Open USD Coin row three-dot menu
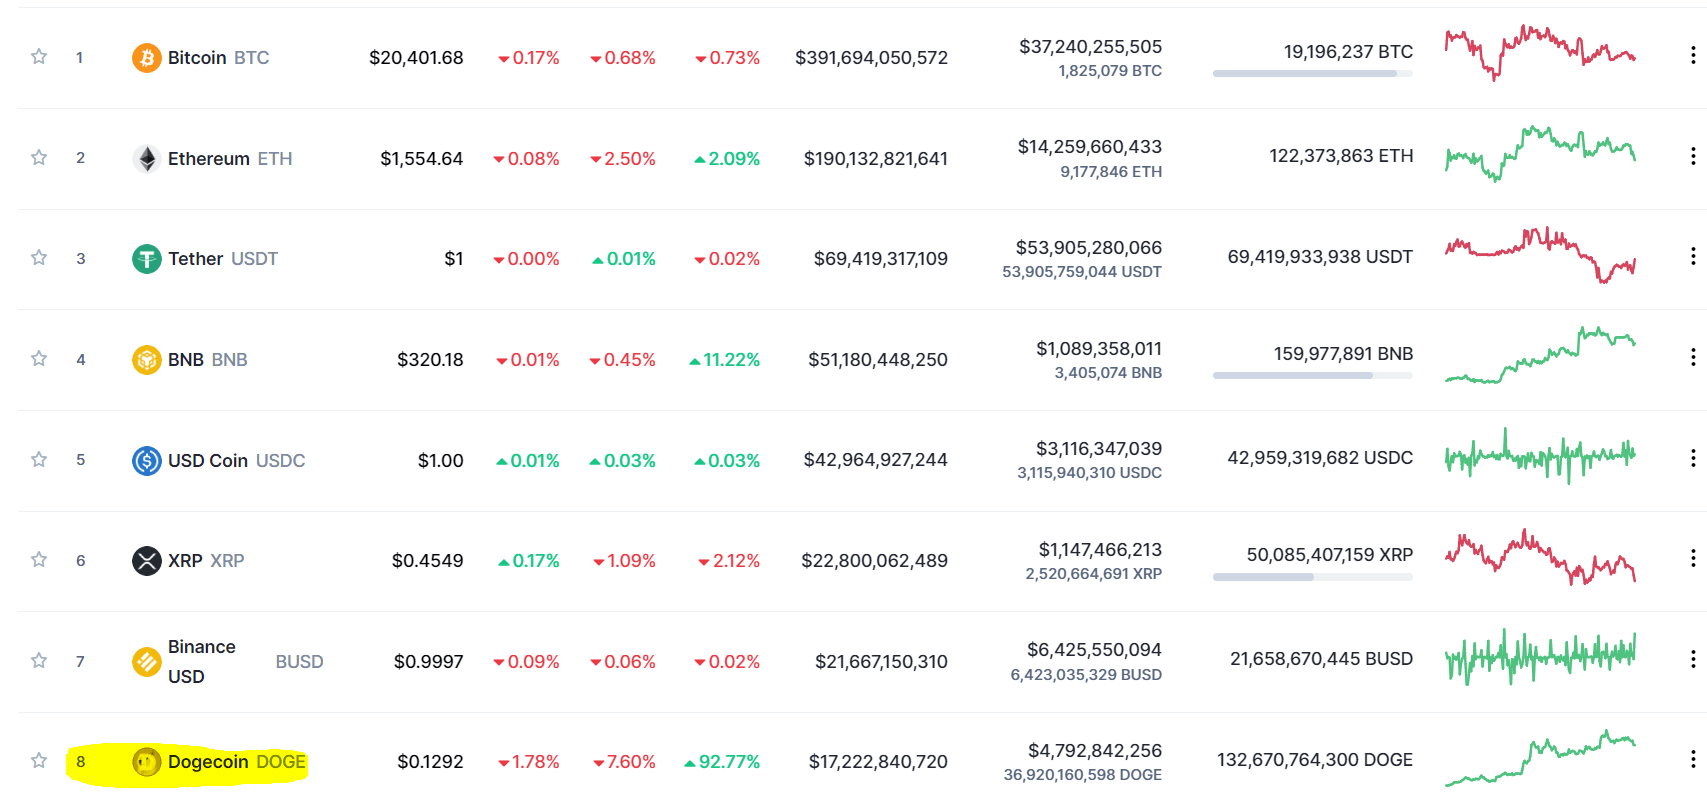Screen dimensions: 1707x801 tap(1692, 458)
